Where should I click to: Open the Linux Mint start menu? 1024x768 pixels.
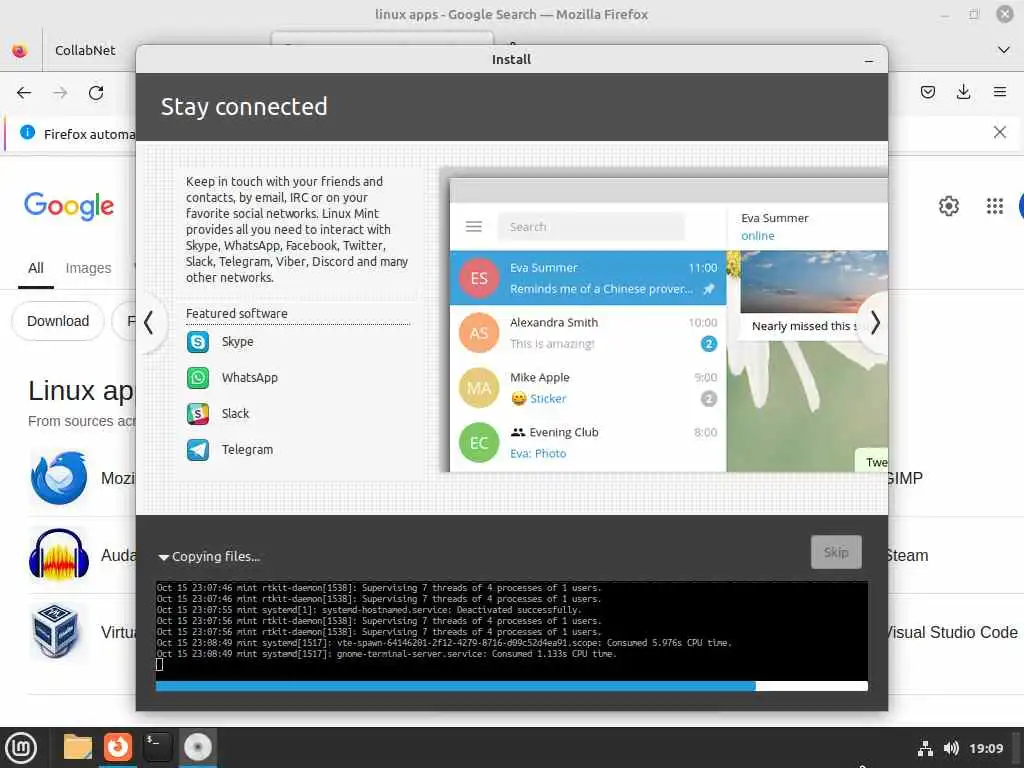click(x=20, y=748)
